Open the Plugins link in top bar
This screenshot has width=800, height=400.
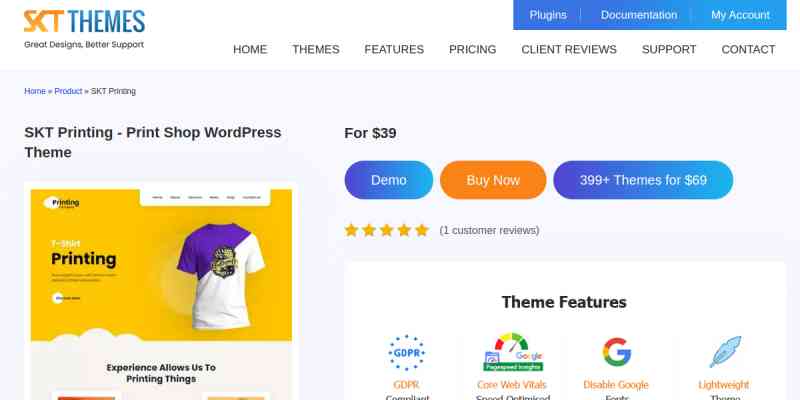pos(548,15)
